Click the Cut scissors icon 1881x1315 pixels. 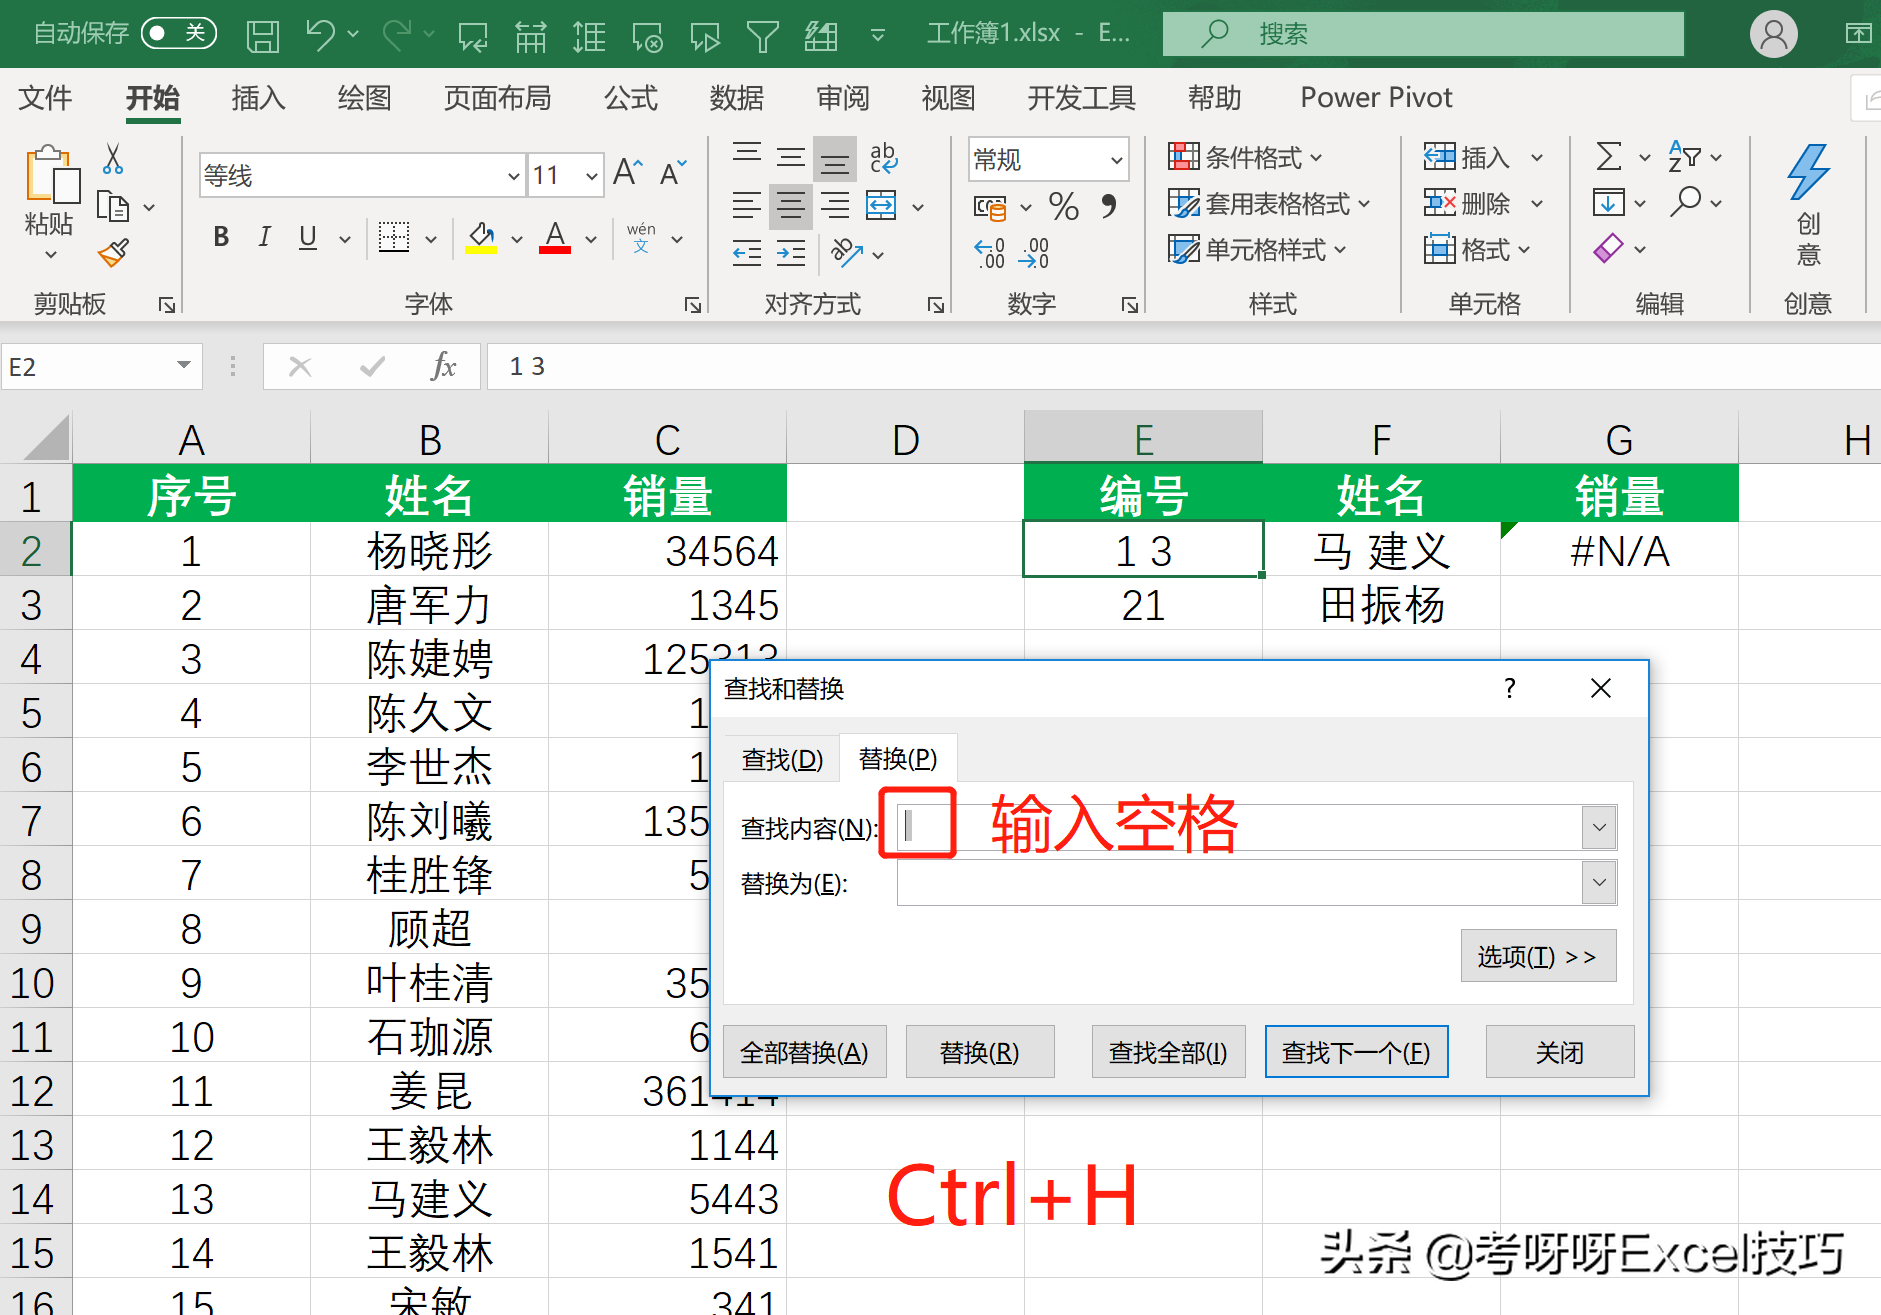113,159
